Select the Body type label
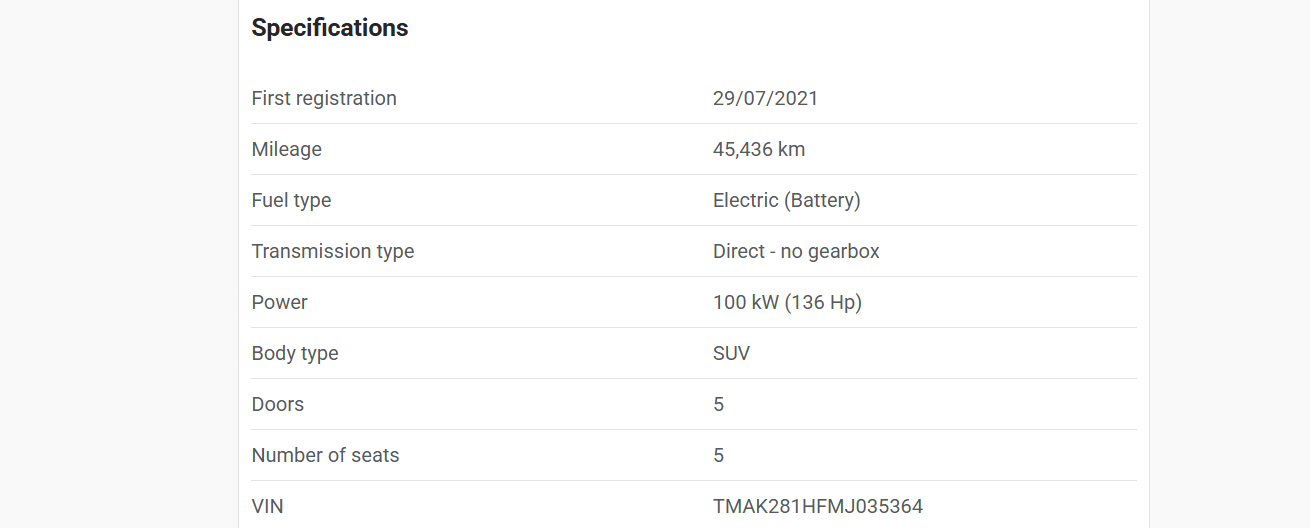 (295, 353)
